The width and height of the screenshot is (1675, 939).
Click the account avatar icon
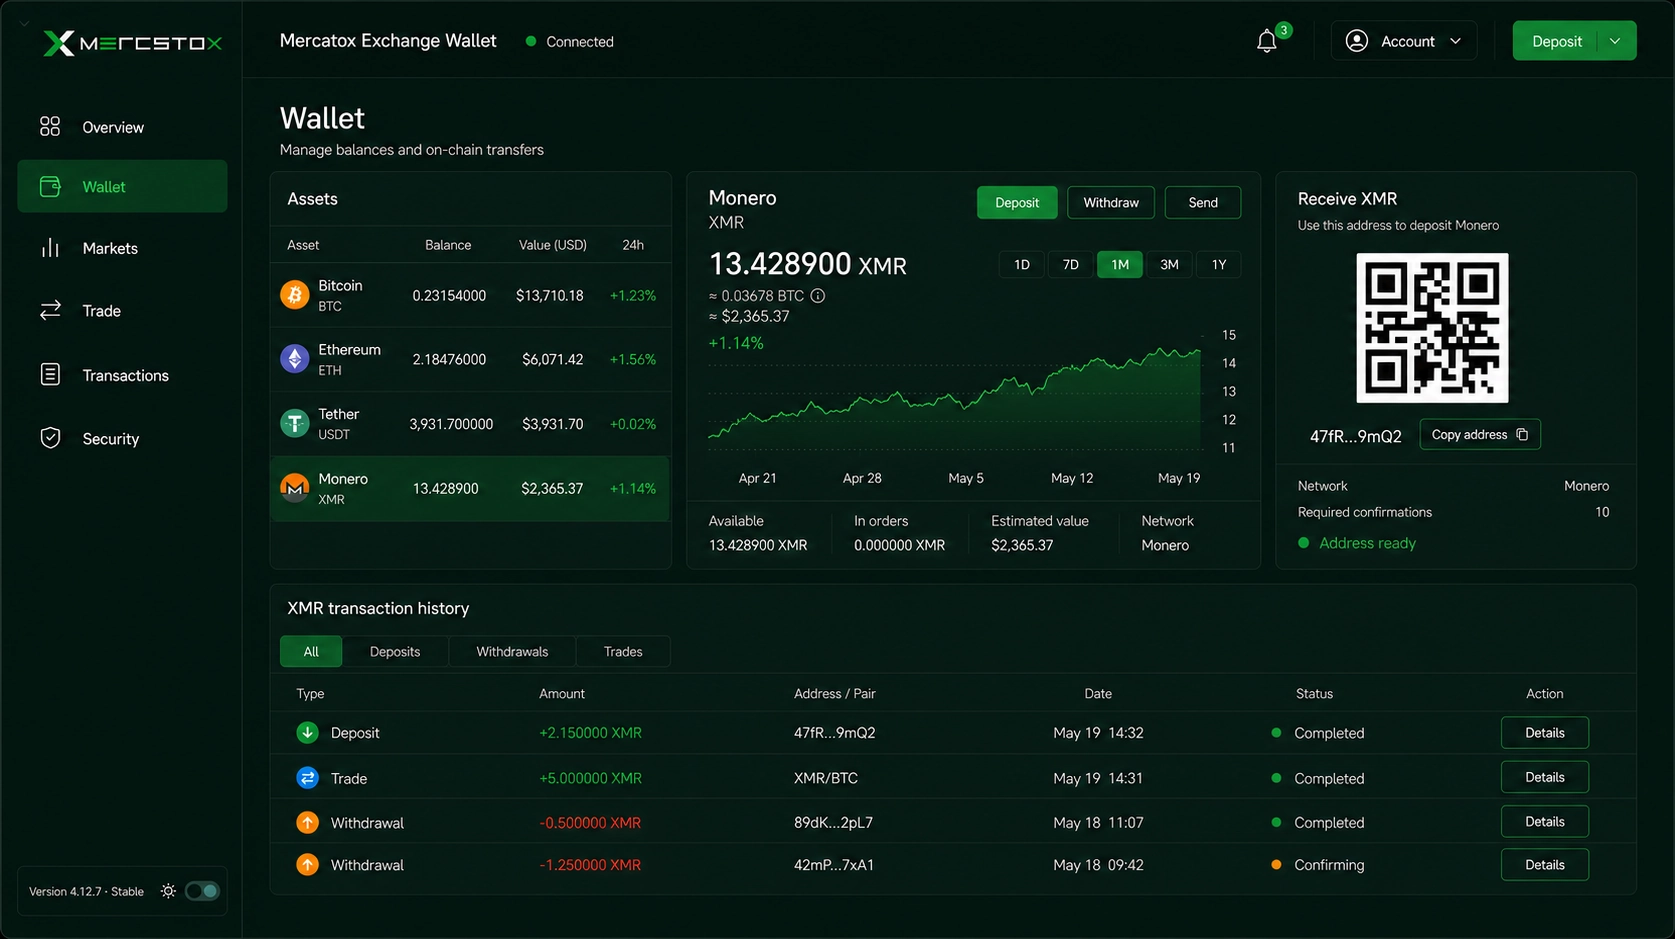tap(1357, 41)
